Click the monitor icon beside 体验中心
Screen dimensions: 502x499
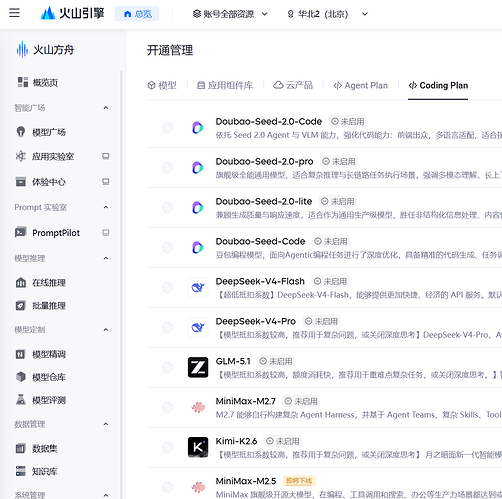(x=106, y=182)
